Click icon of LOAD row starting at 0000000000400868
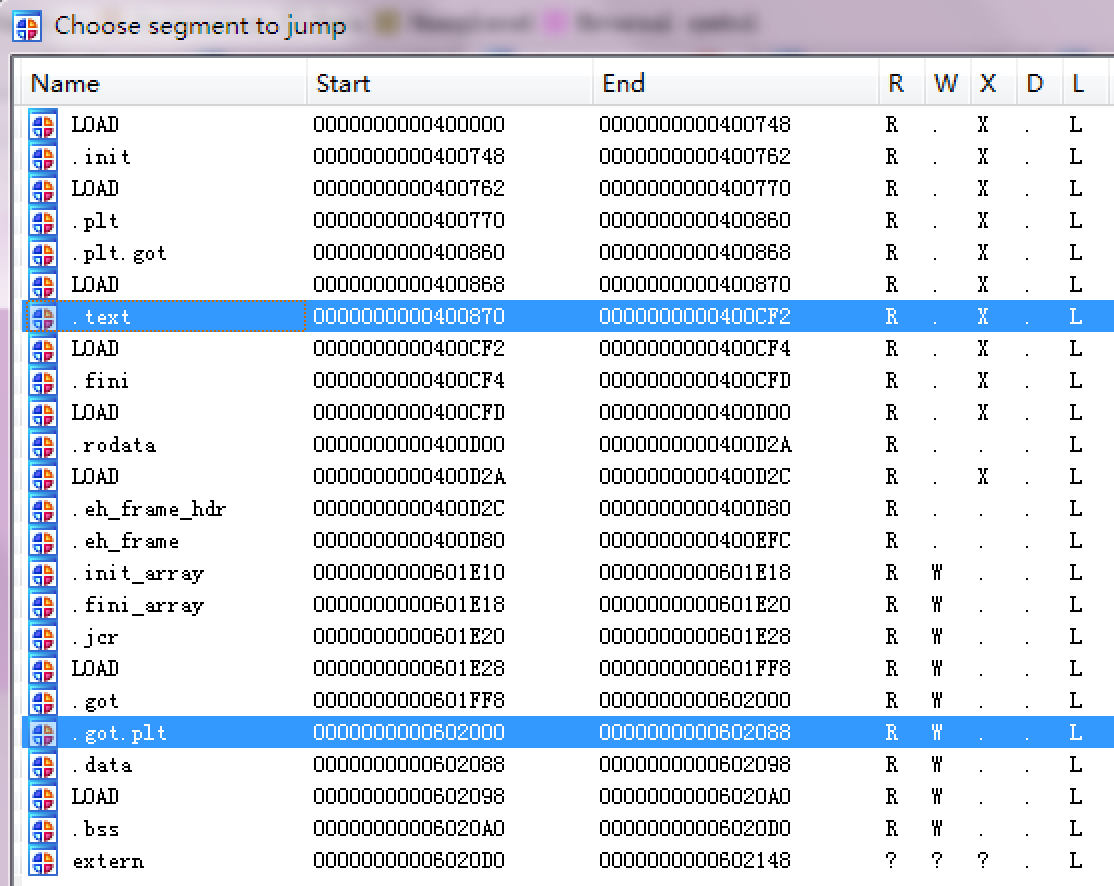This screenshot has height=886, width=1114. [43, 285]
